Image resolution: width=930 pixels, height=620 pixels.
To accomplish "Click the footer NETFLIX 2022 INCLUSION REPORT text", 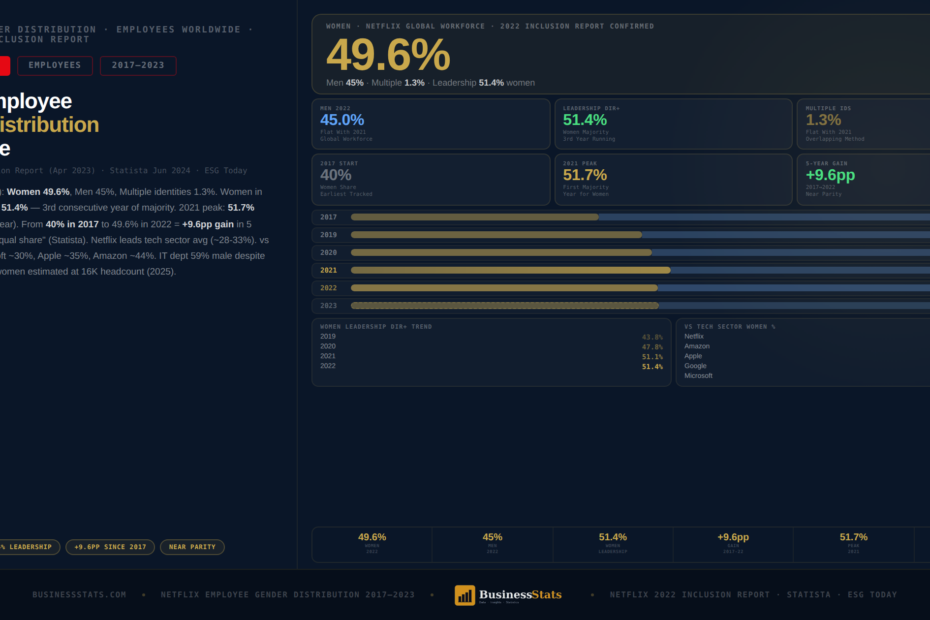I will 690,594.
